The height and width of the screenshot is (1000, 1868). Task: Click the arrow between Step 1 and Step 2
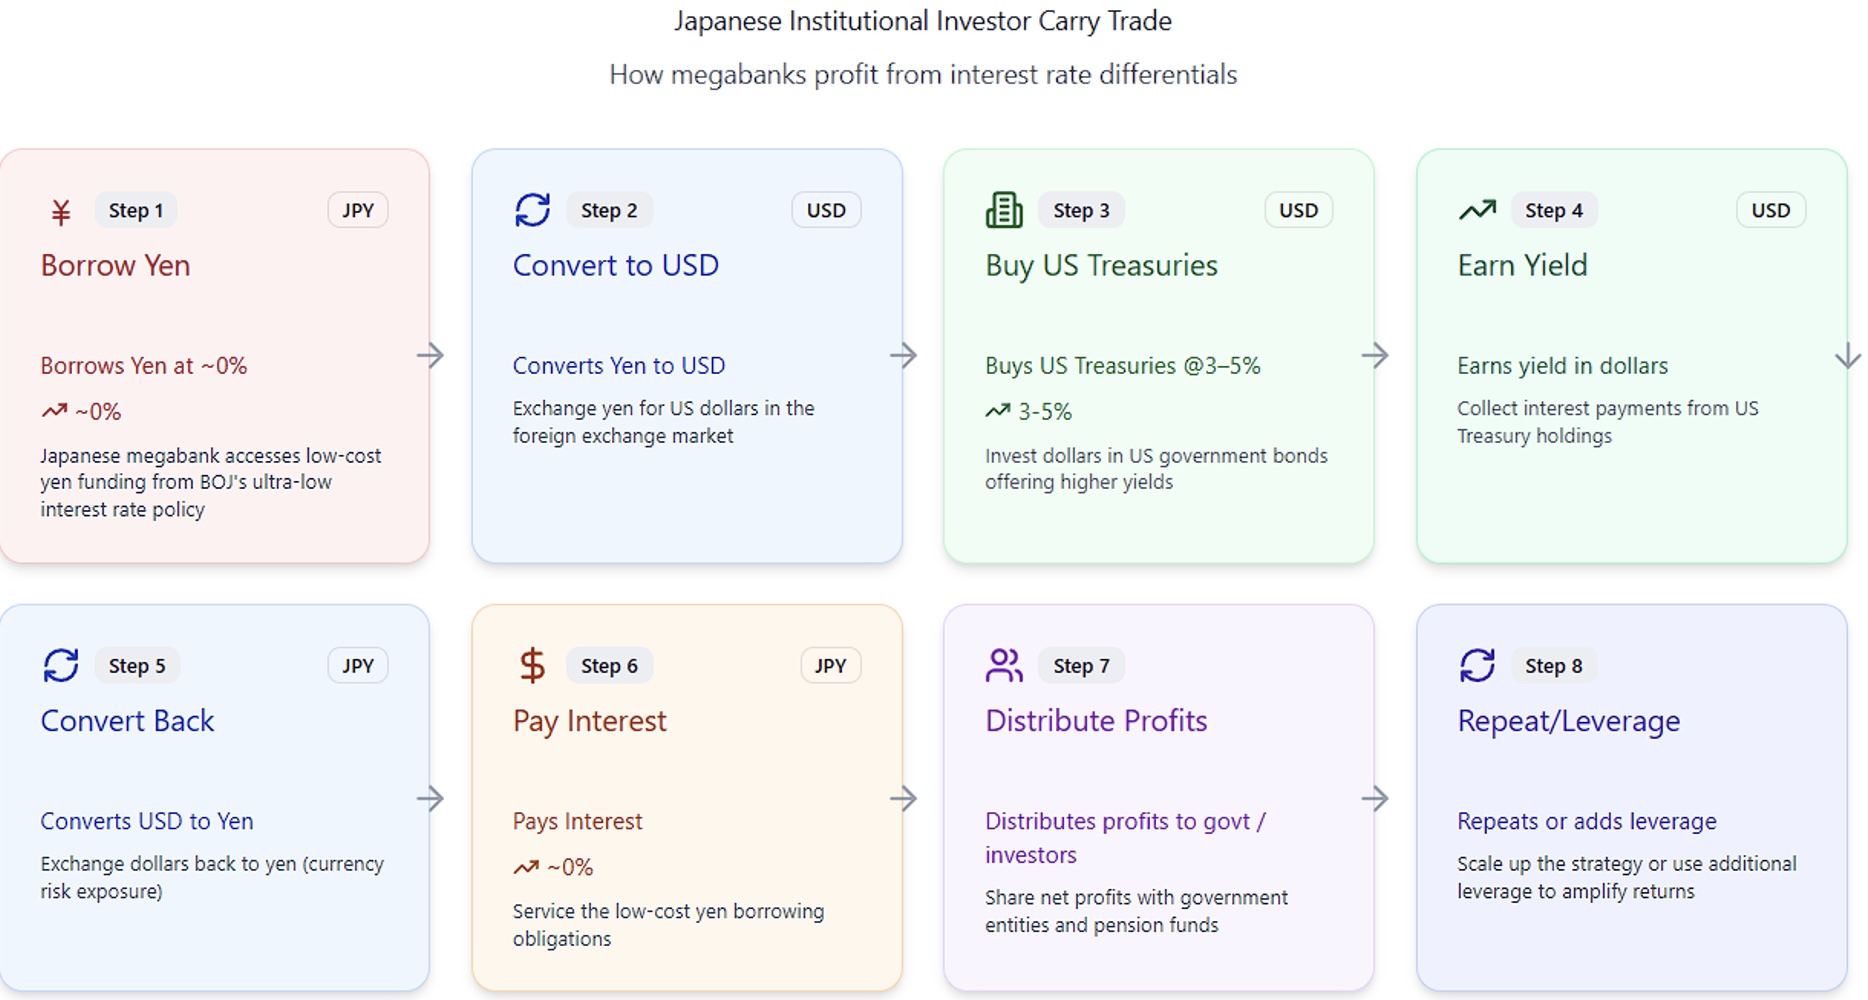coord(431,355)
